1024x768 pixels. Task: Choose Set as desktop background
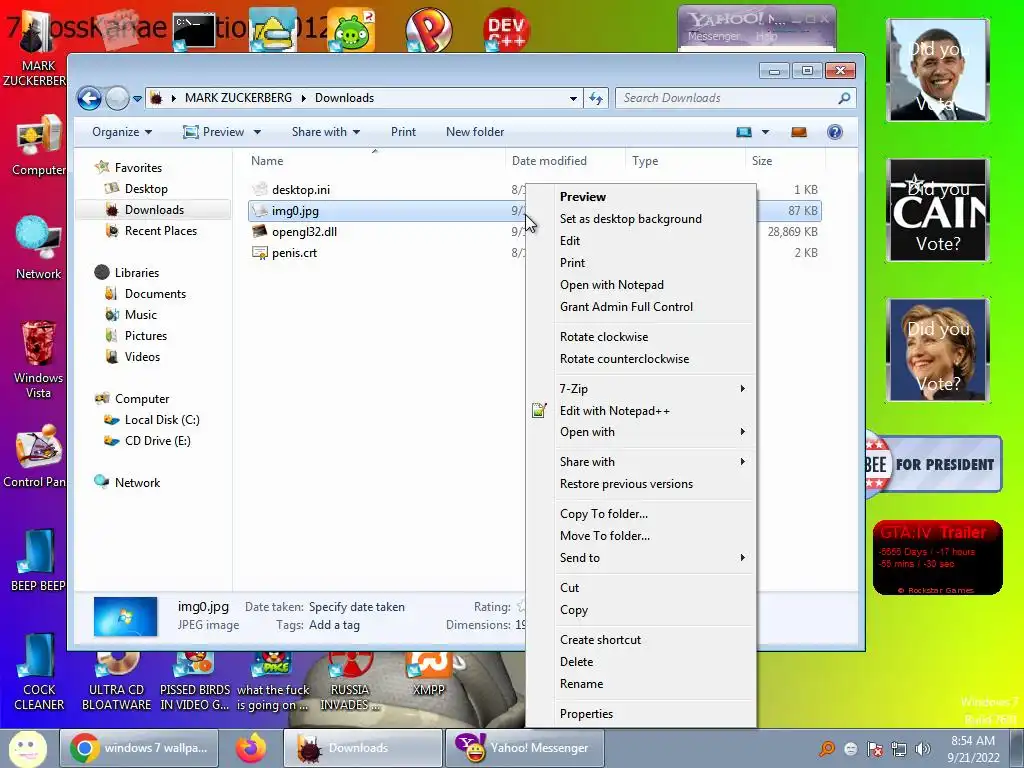[x=630, y=219]
